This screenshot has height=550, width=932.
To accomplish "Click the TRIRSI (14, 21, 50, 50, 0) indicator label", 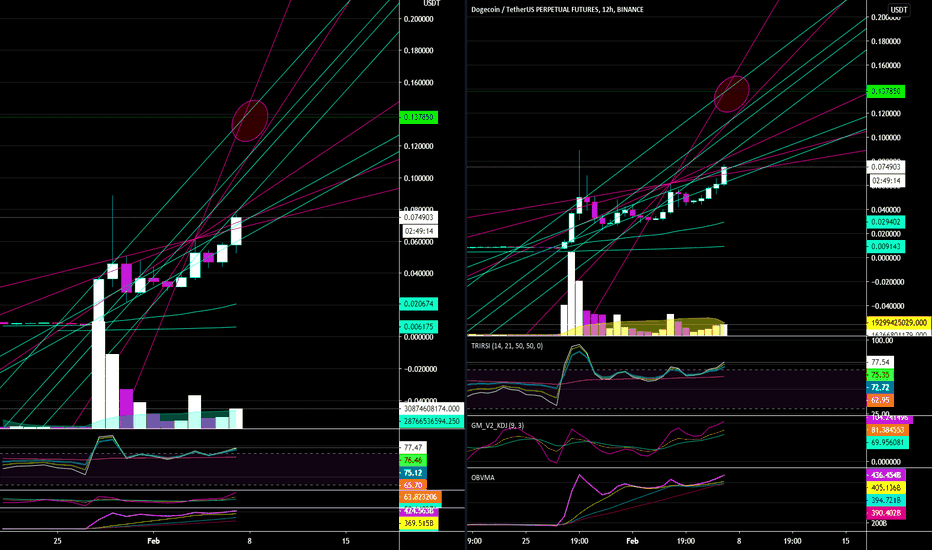I will point(507,345).
